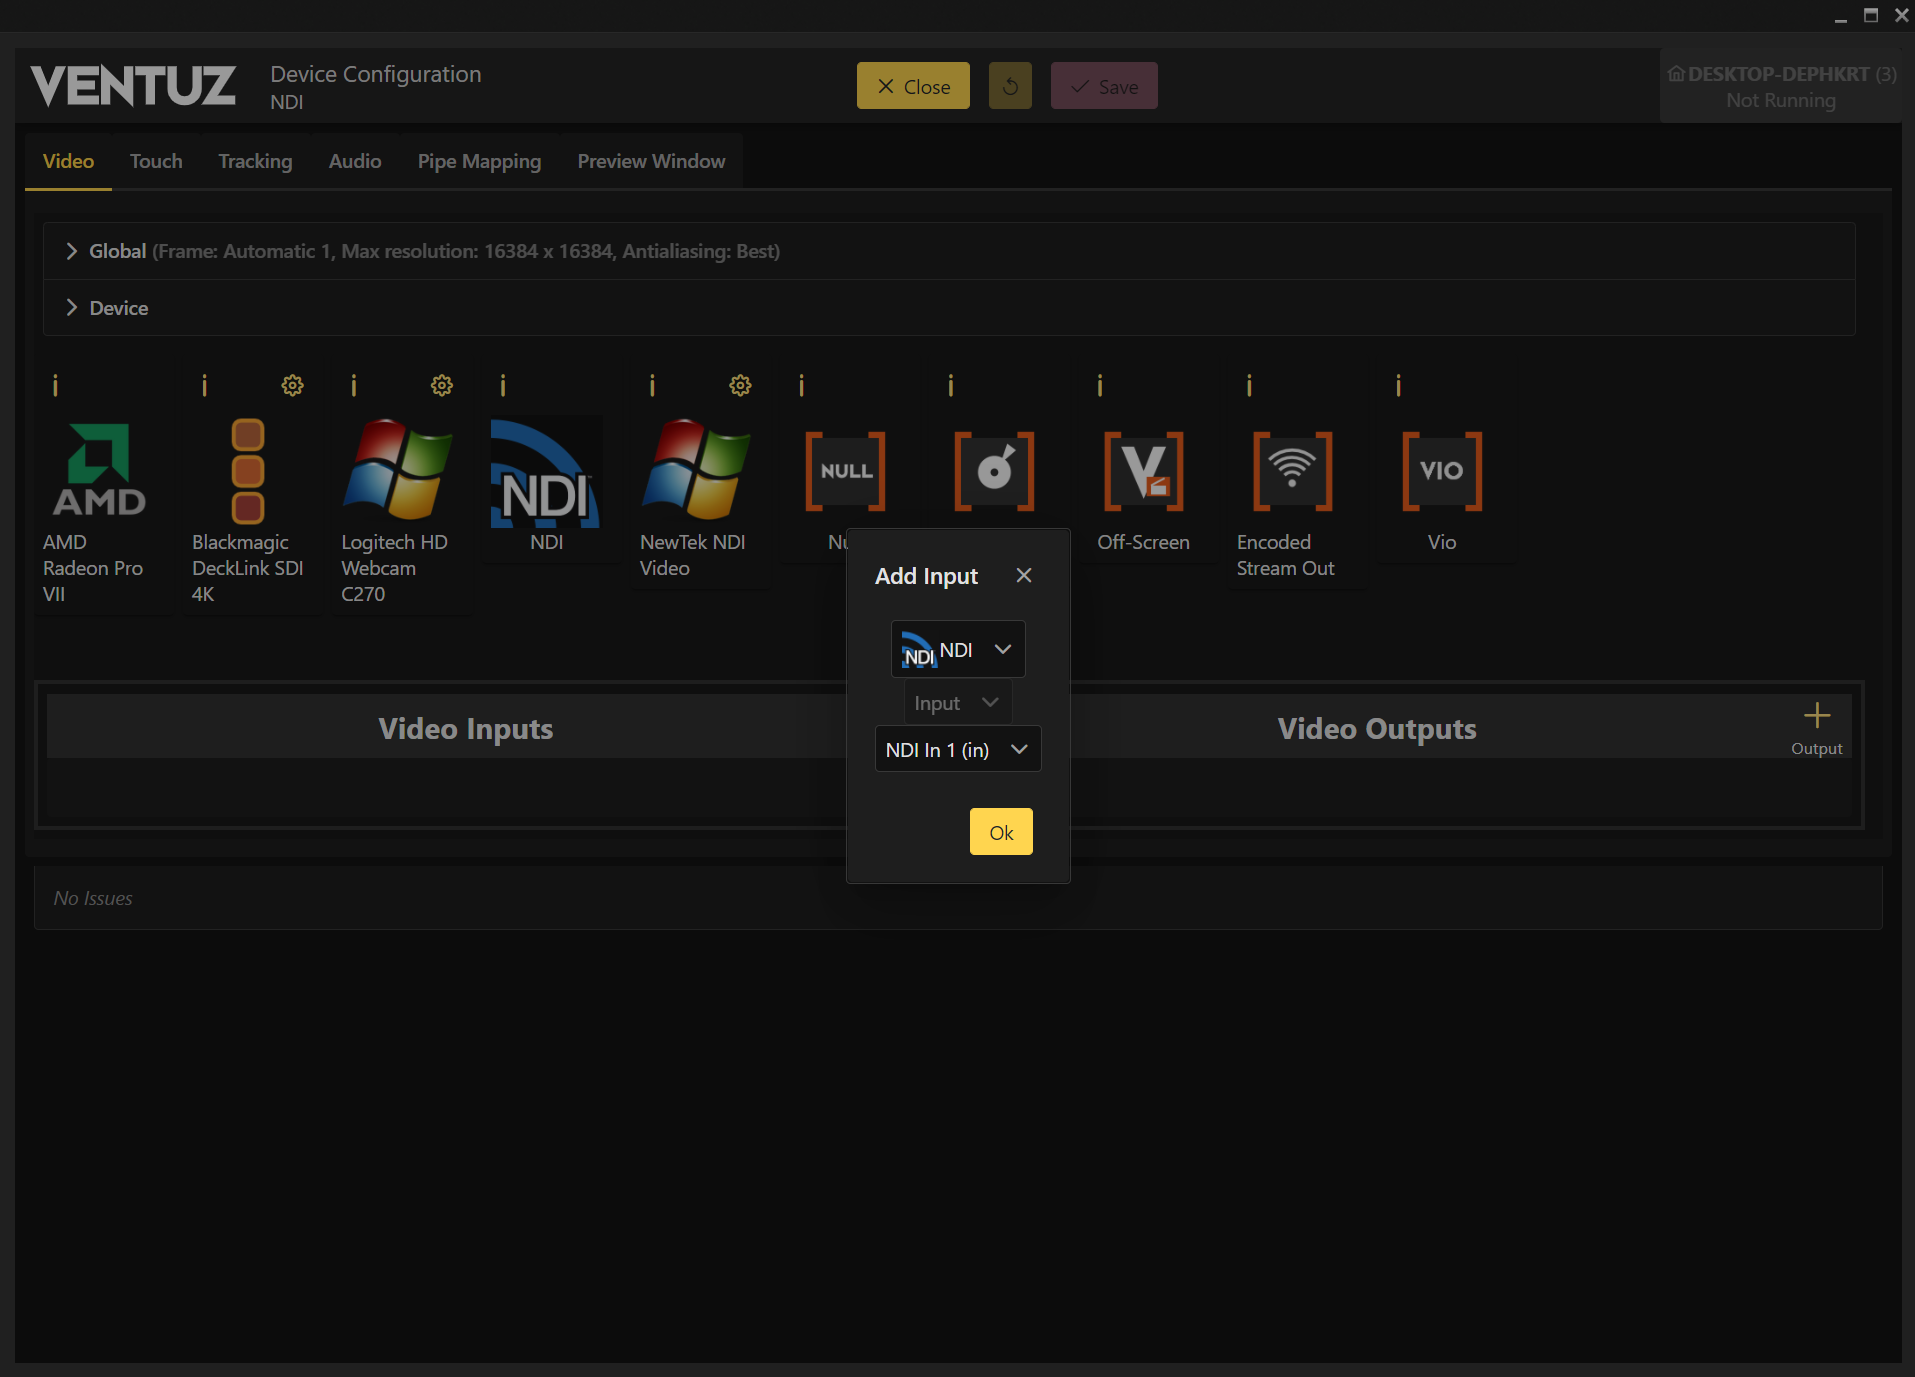Click the Vio device icon

click(1441, 470)
